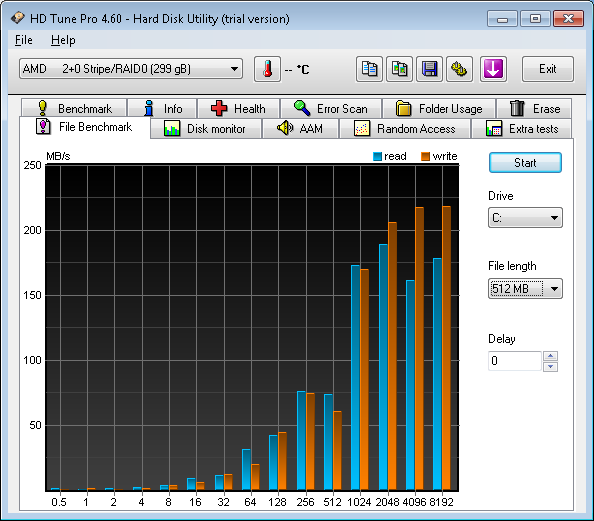Switch to the Erase tab
The width and height of the screenshot is (594, 521).
[534, 108]
